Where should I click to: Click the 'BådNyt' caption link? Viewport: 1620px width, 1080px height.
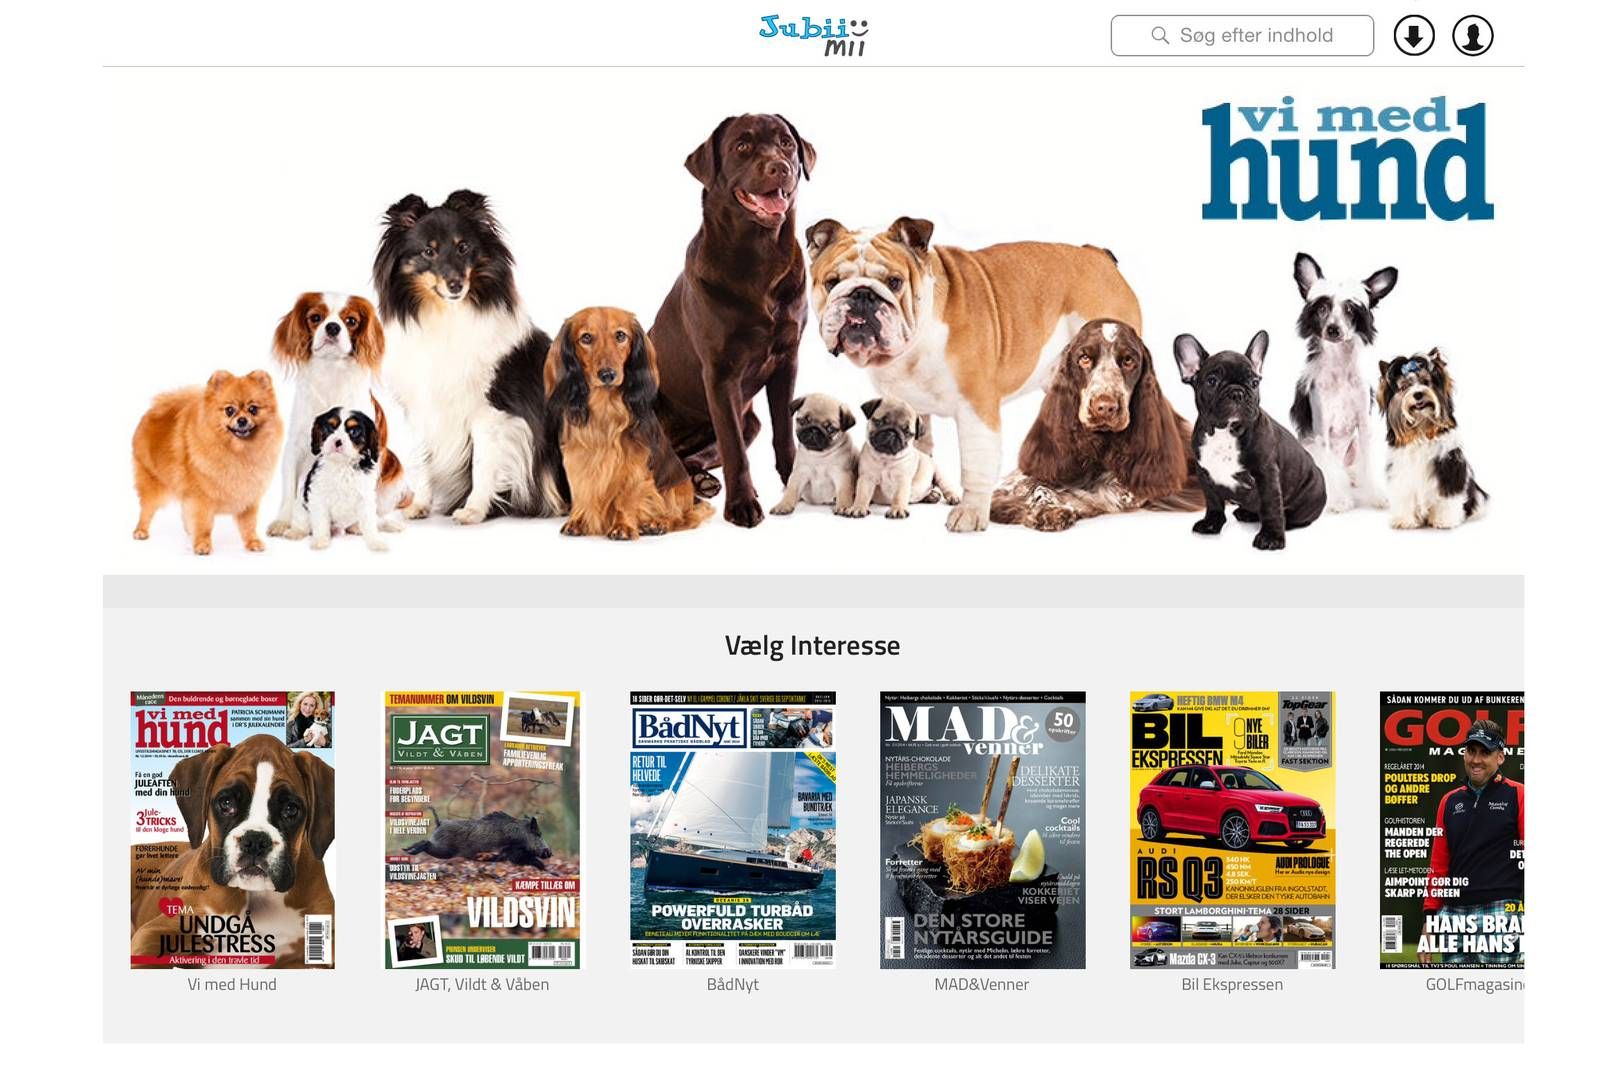[732, 984]
